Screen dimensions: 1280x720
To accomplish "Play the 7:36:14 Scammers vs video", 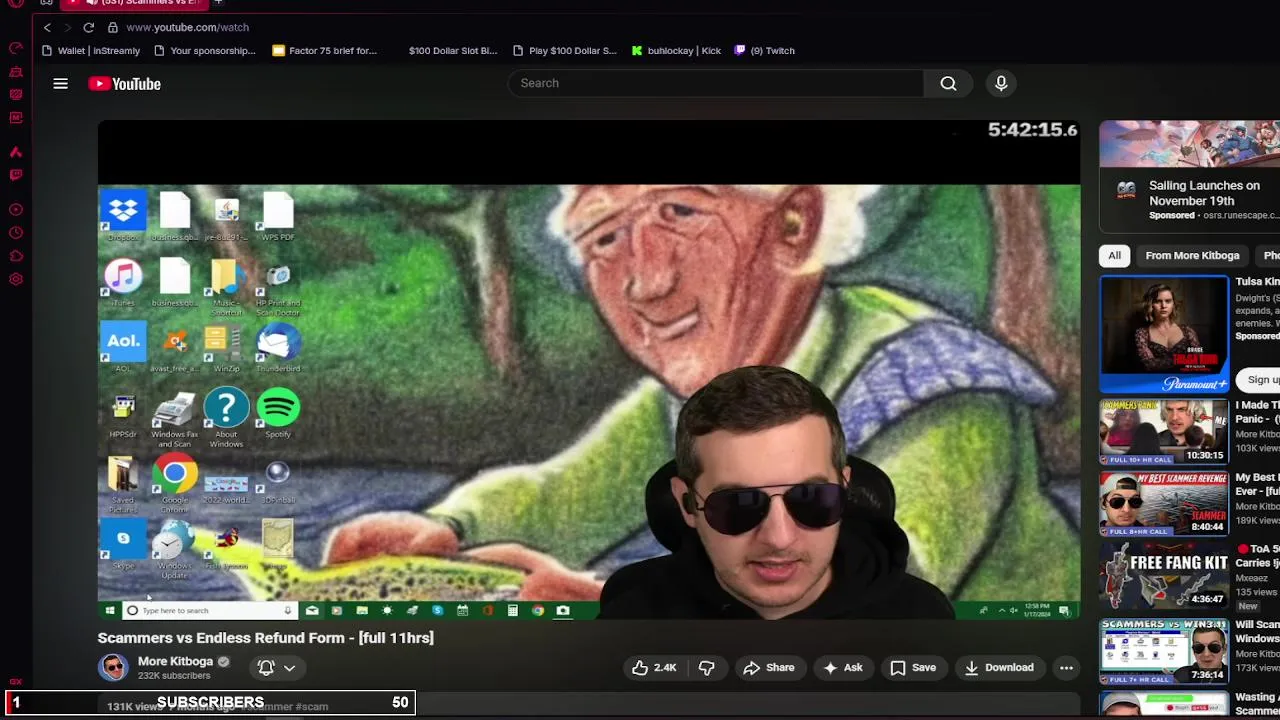I will tap(1164, 651).
